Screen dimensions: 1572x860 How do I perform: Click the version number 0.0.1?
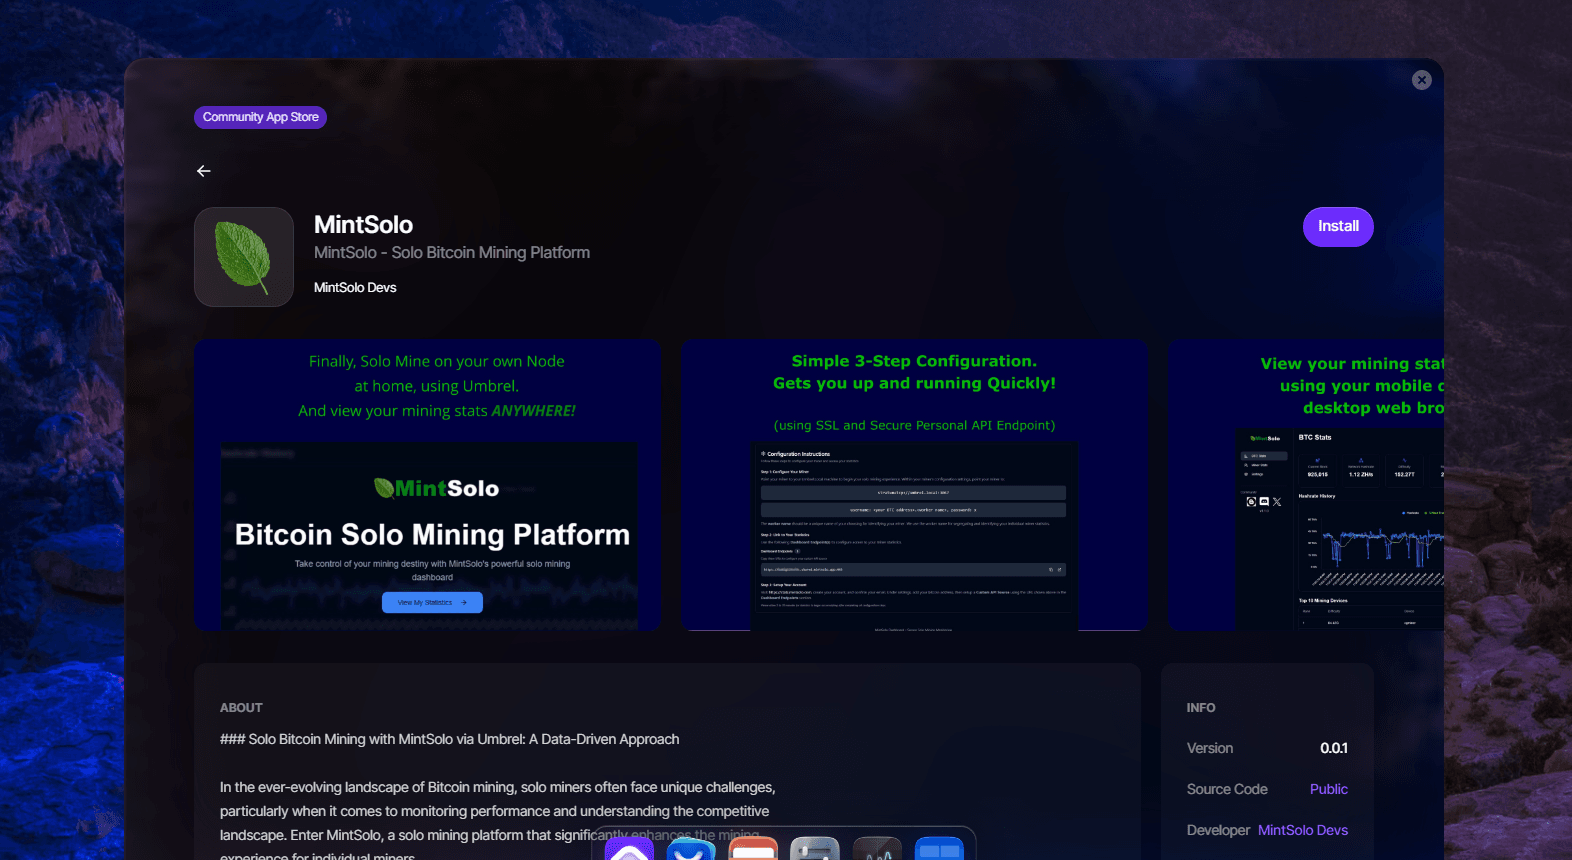(x=1333, y=748)
